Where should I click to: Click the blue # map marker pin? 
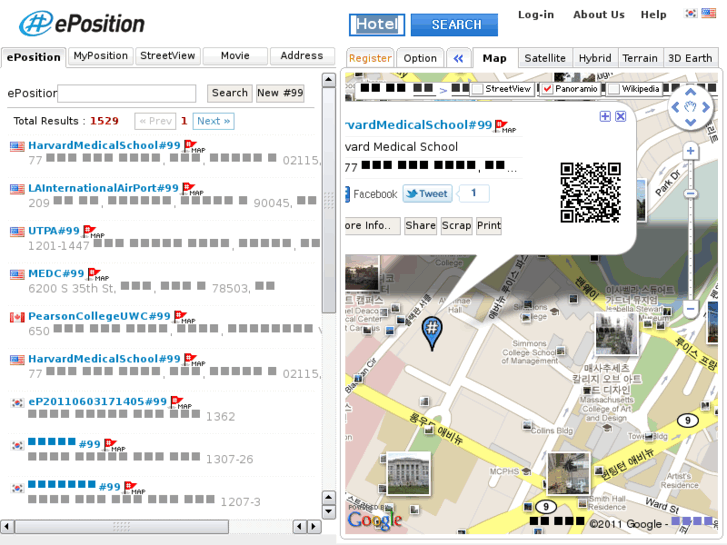click(431, 332)
